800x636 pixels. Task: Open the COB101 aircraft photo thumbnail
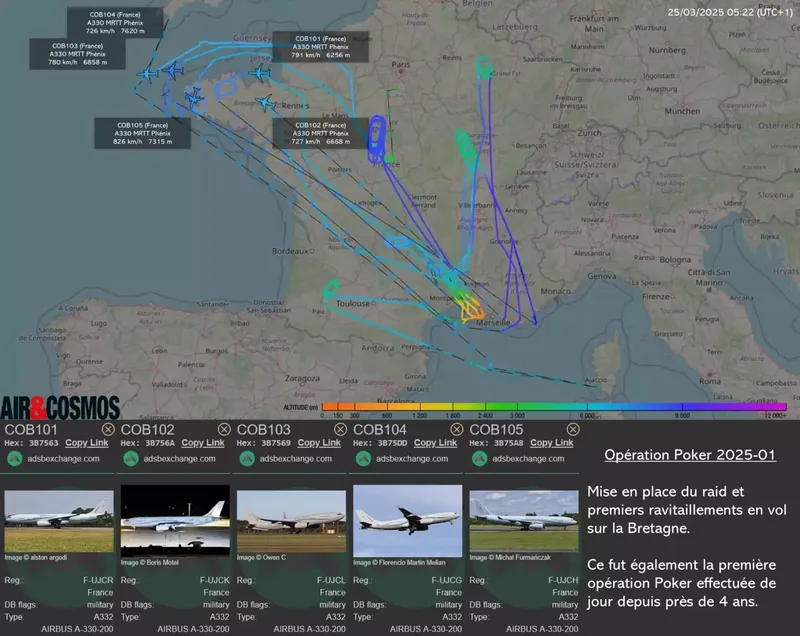click(59, 518)
